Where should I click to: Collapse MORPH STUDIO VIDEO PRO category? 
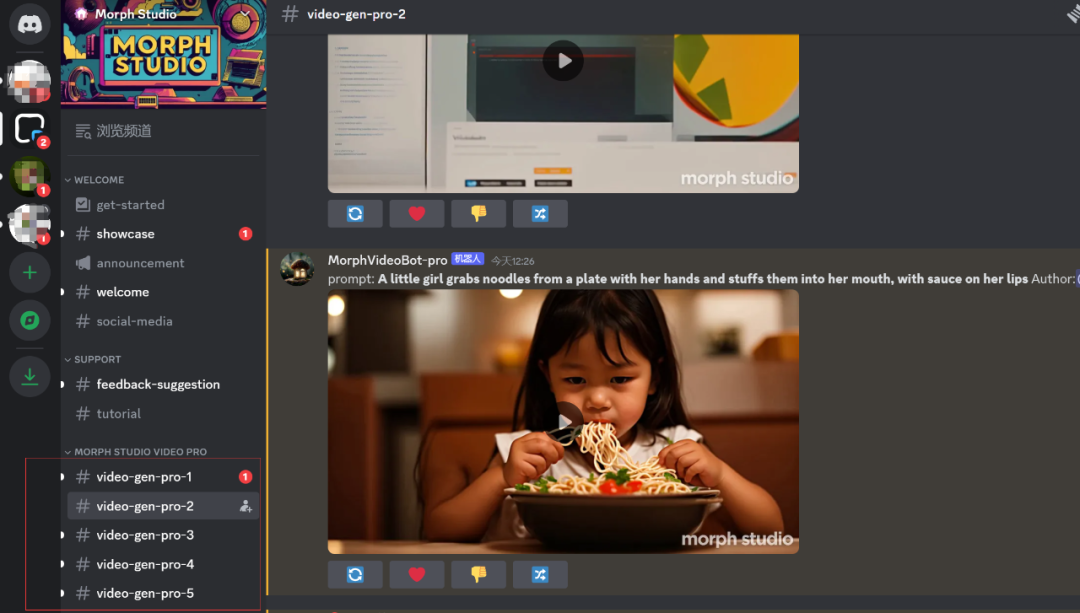pyautogui.click(x=140, y=452)
